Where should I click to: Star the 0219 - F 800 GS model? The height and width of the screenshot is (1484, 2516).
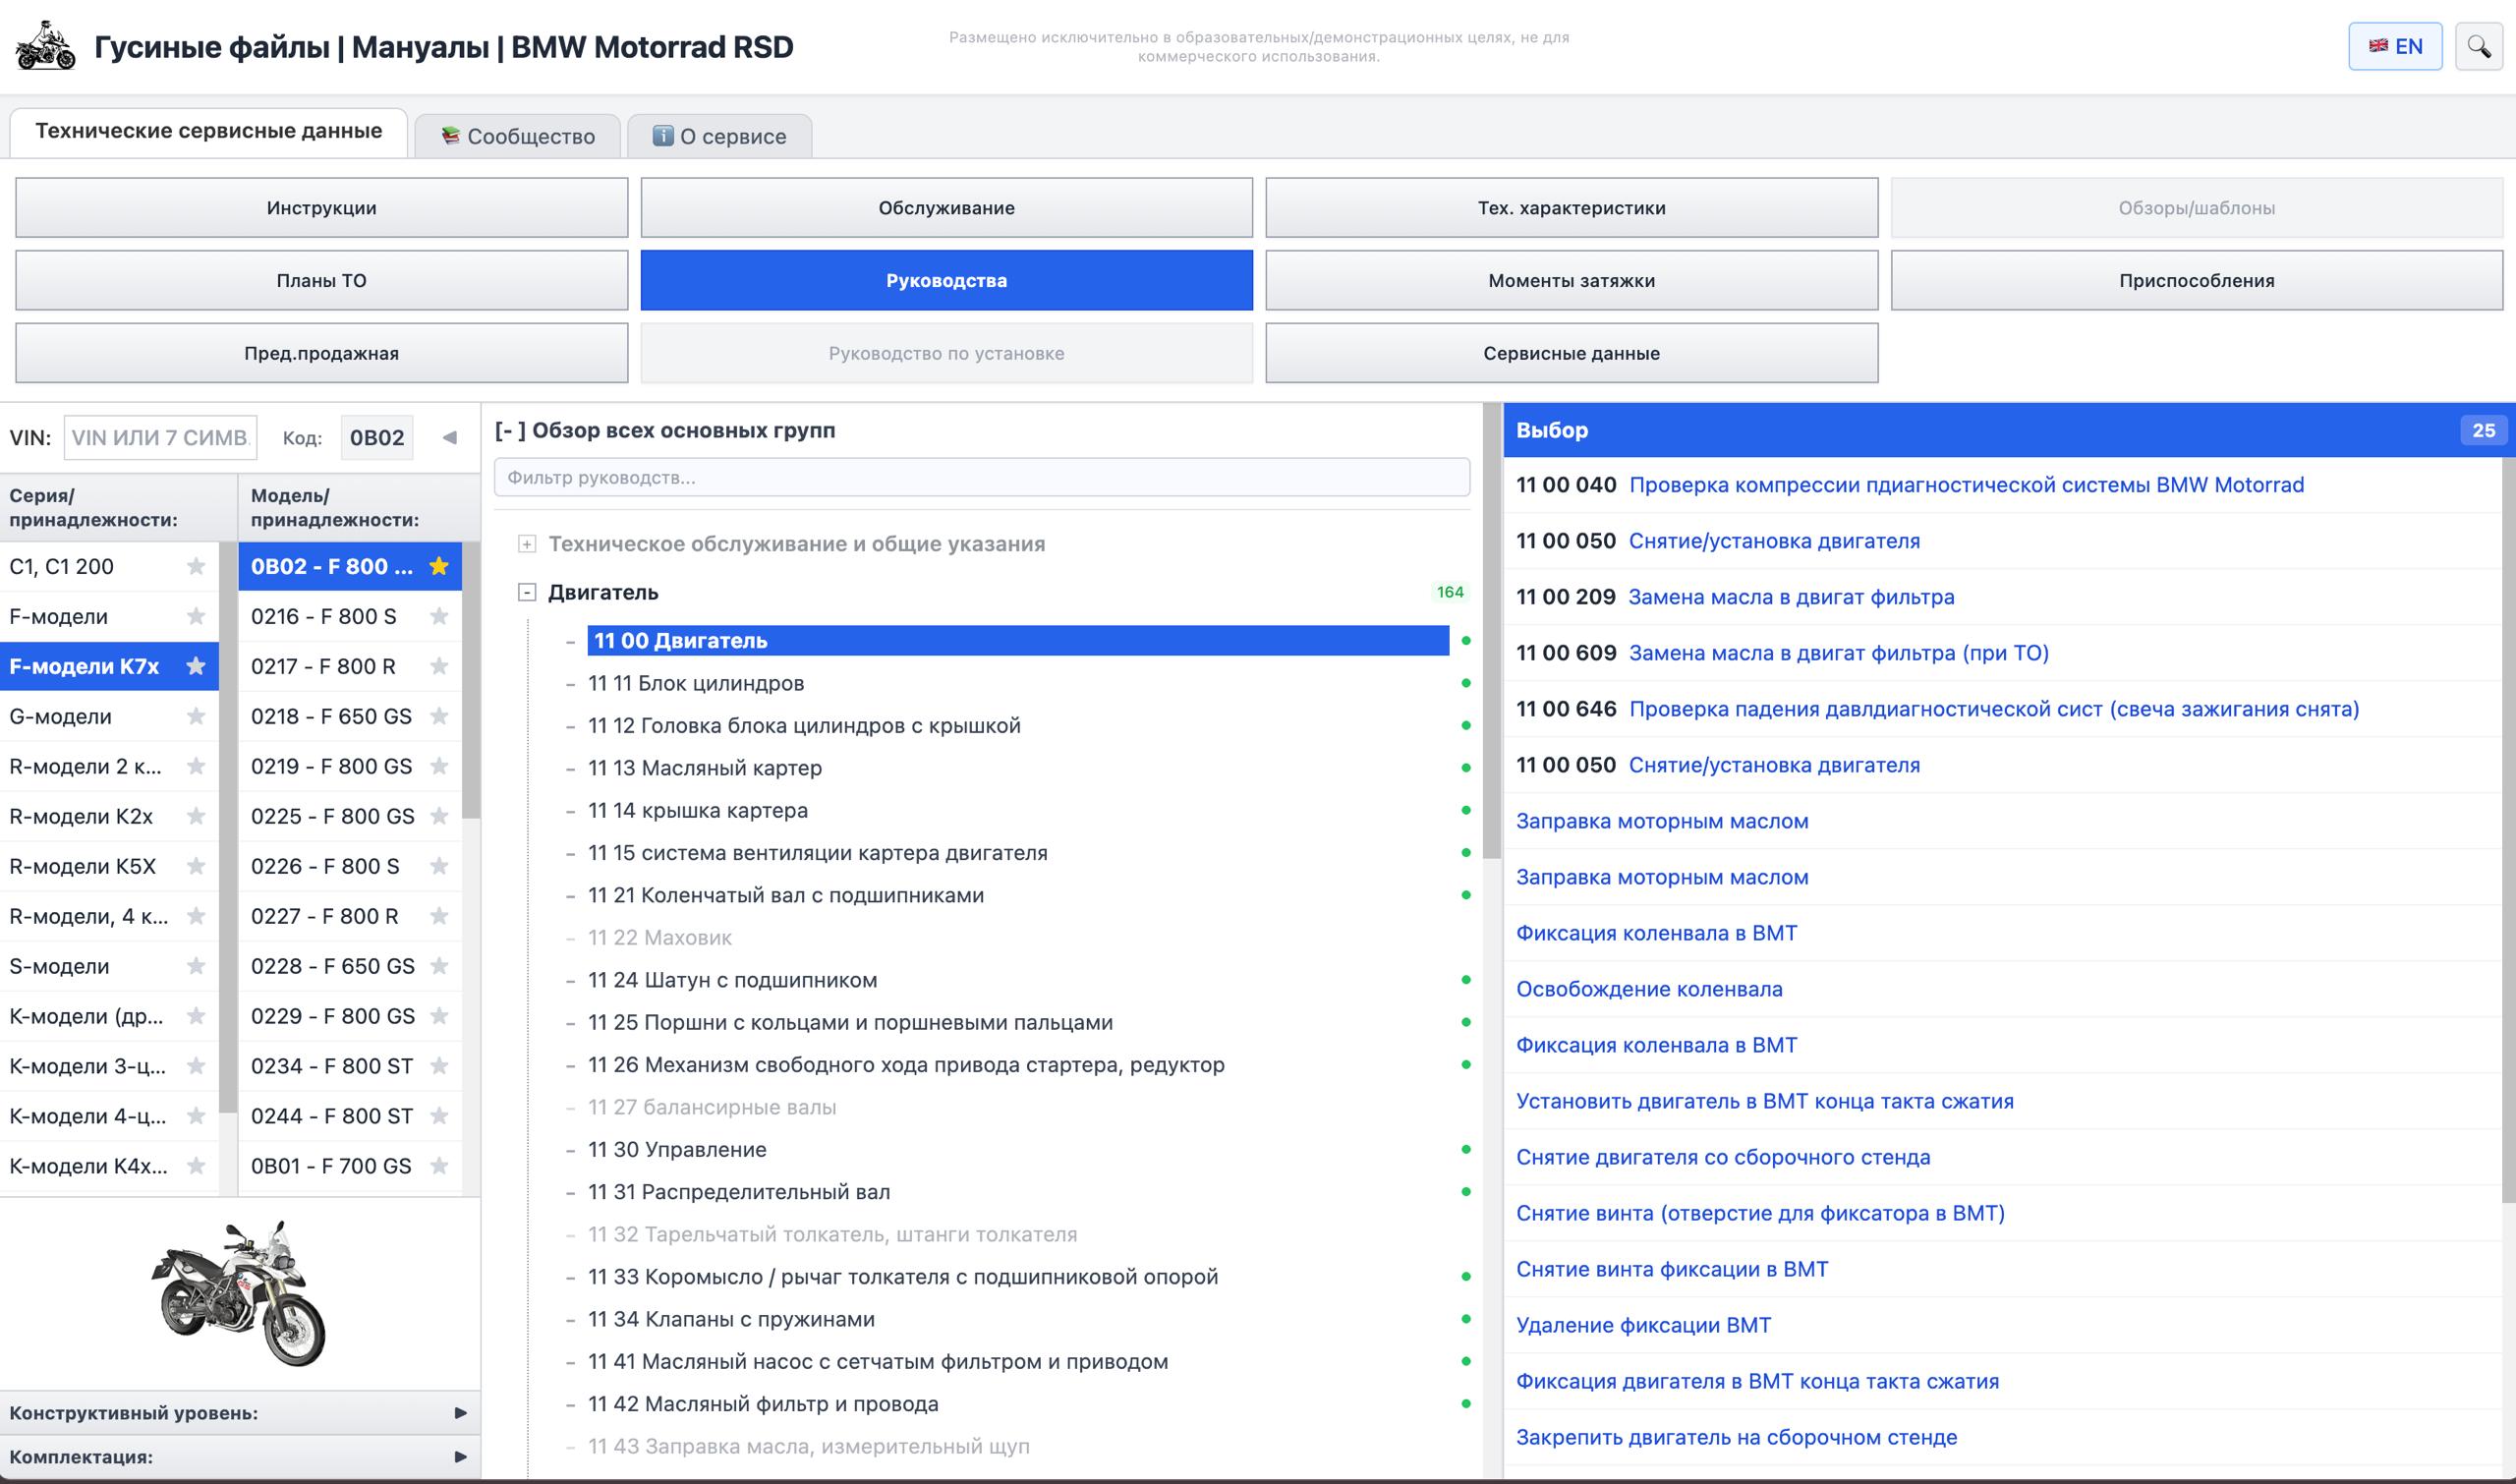click(439, 766)
